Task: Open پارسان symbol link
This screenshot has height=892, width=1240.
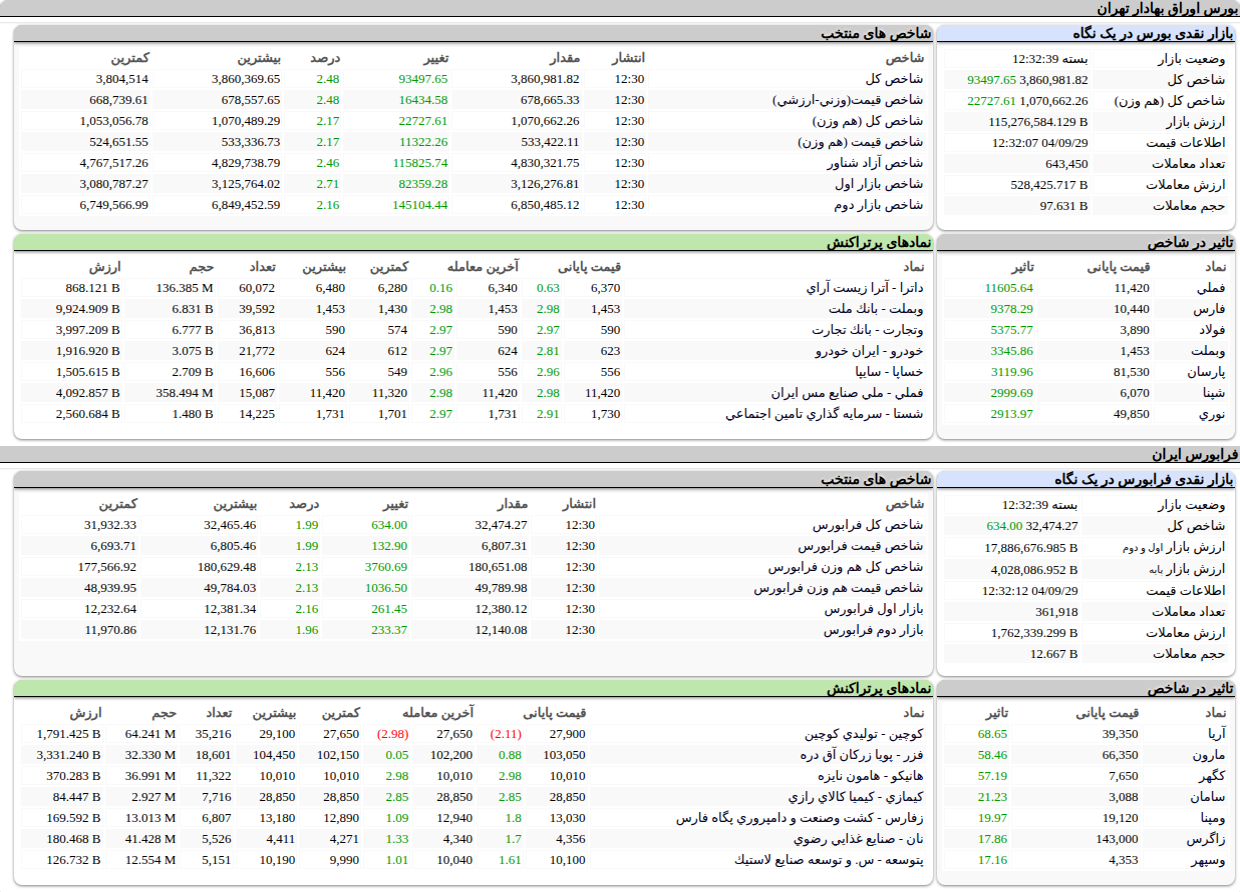Action: (x=1208, y=372)
